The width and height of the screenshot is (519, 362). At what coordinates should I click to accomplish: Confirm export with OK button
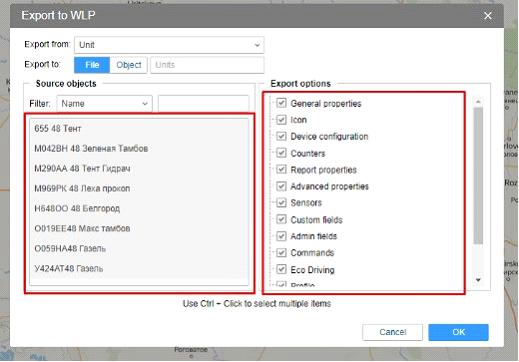458,332
